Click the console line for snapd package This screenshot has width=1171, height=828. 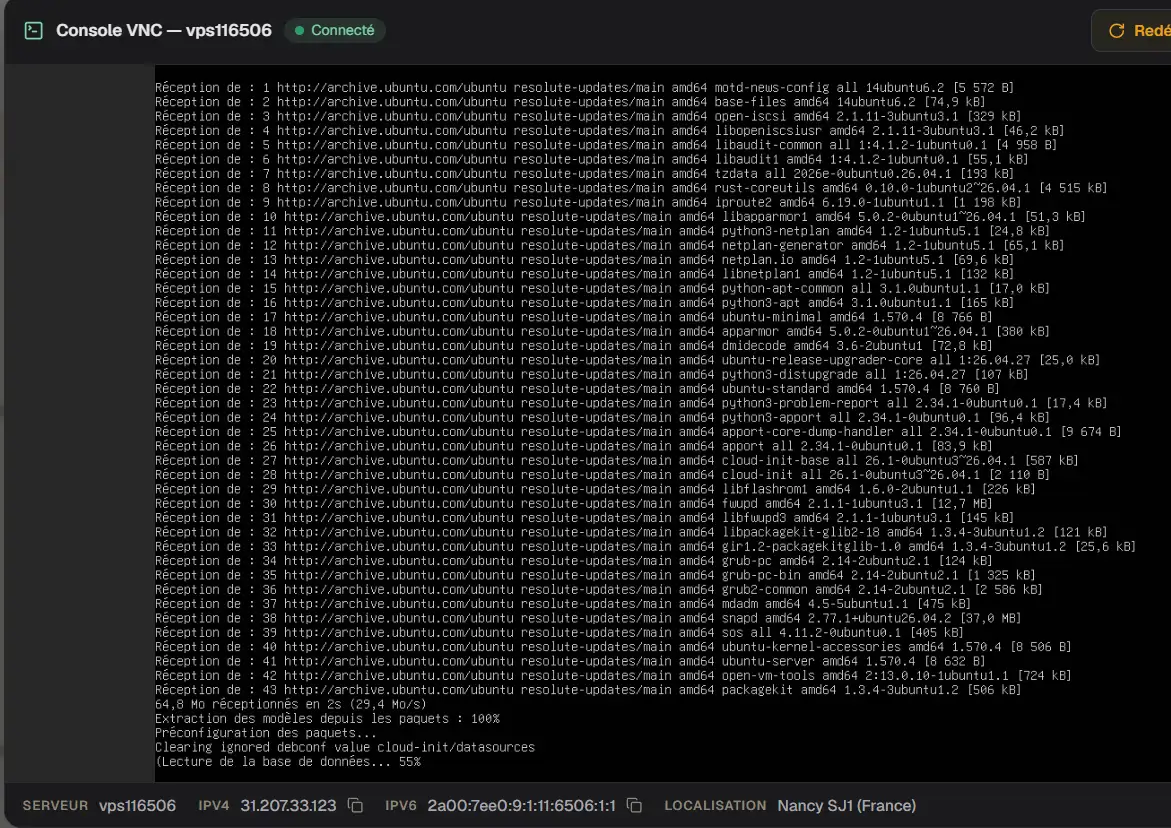pos(588,618)
